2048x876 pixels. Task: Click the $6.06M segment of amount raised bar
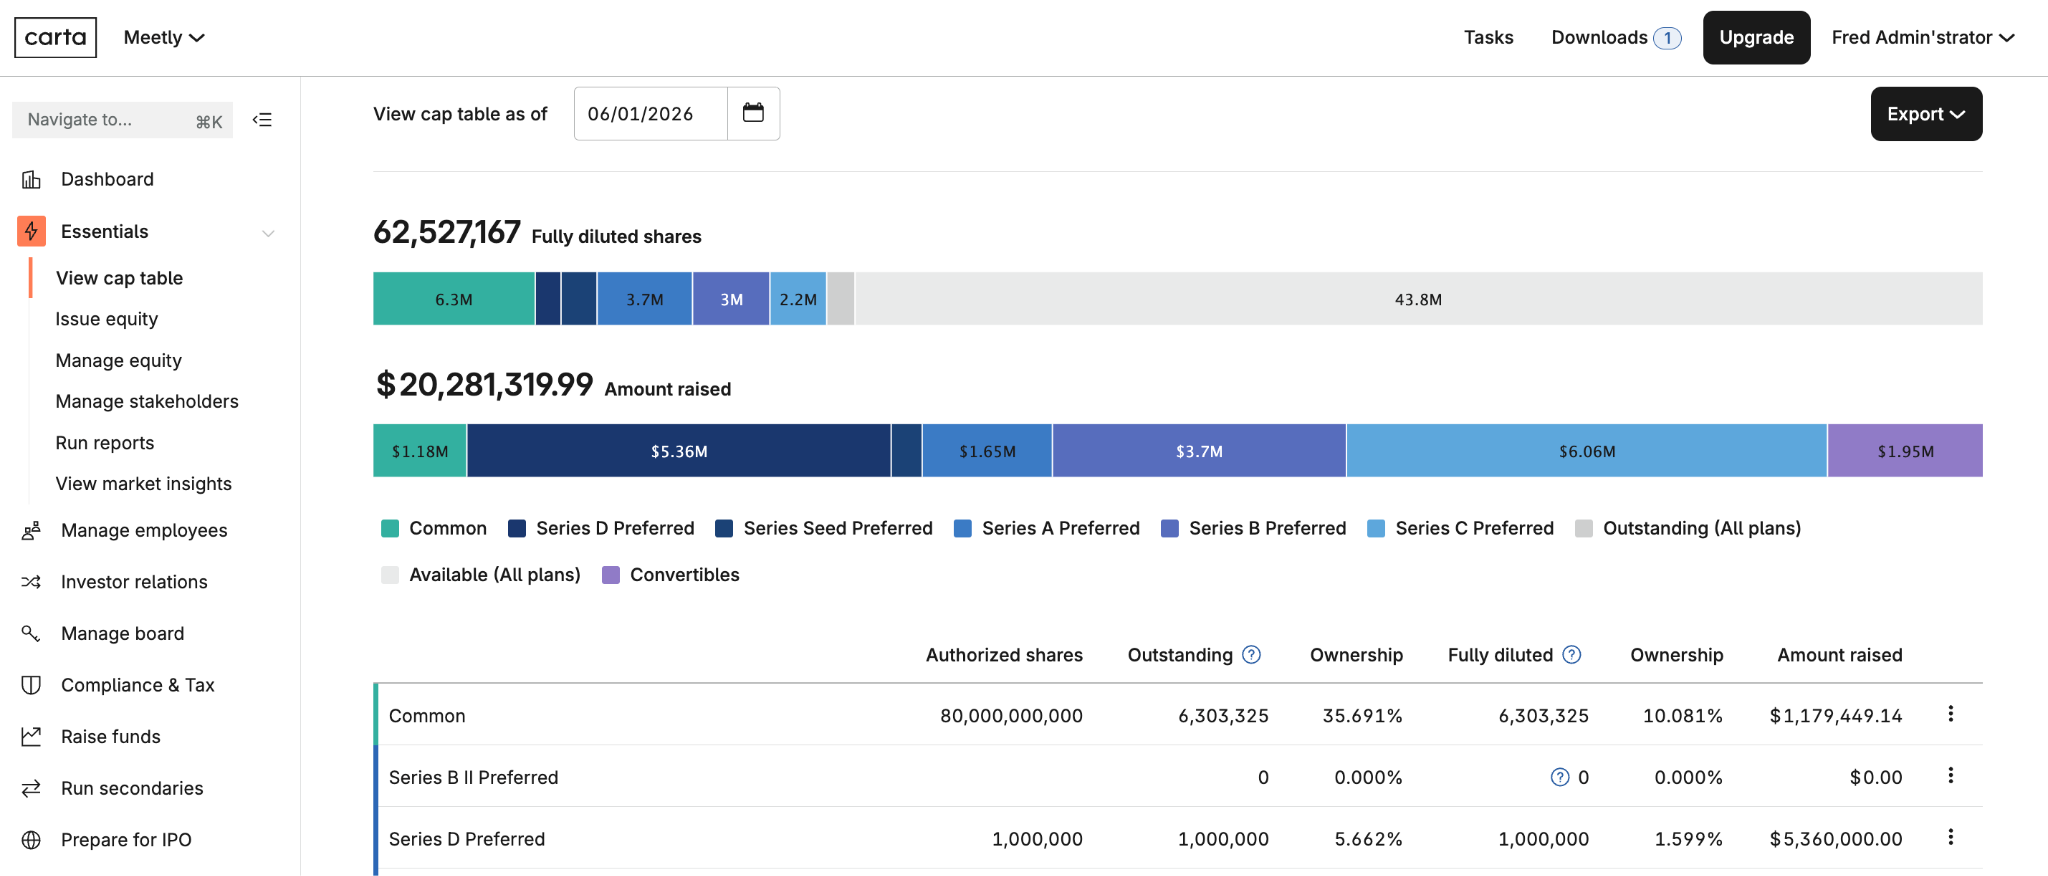click(1587, 451)
